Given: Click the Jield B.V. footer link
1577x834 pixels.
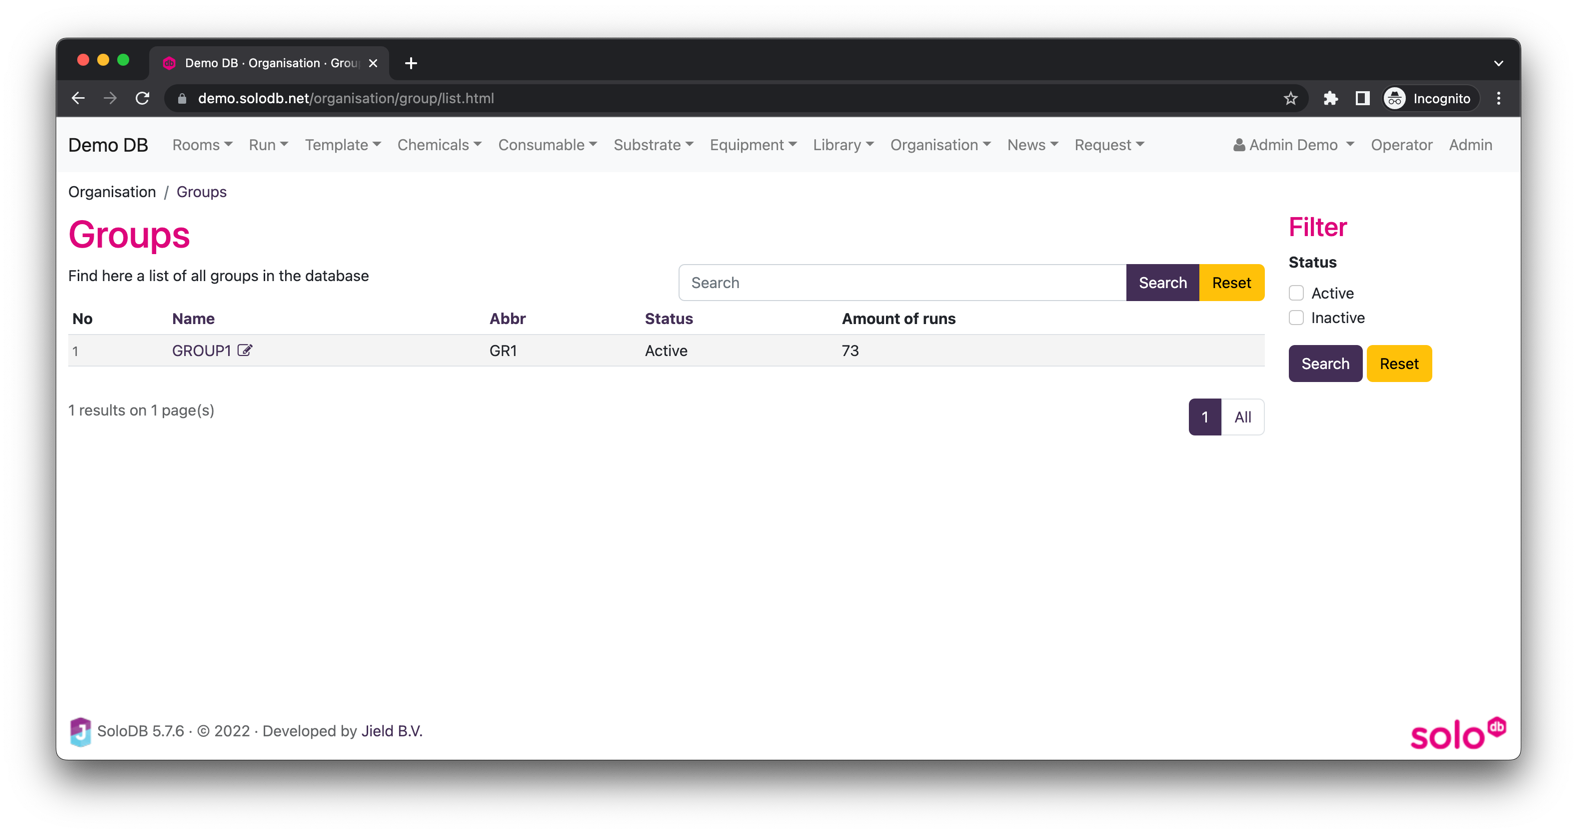Looking at the screenshot, I should click(392, 731).
